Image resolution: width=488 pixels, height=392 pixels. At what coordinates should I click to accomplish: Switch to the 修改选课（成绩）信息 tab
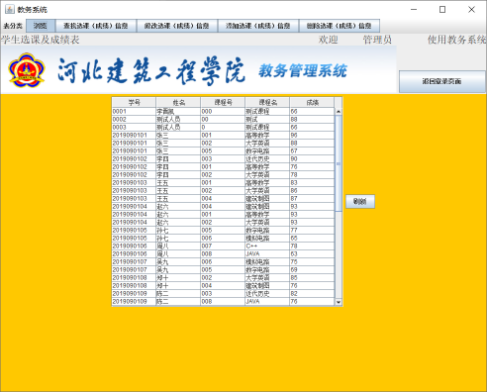click(x=177, y=26)
